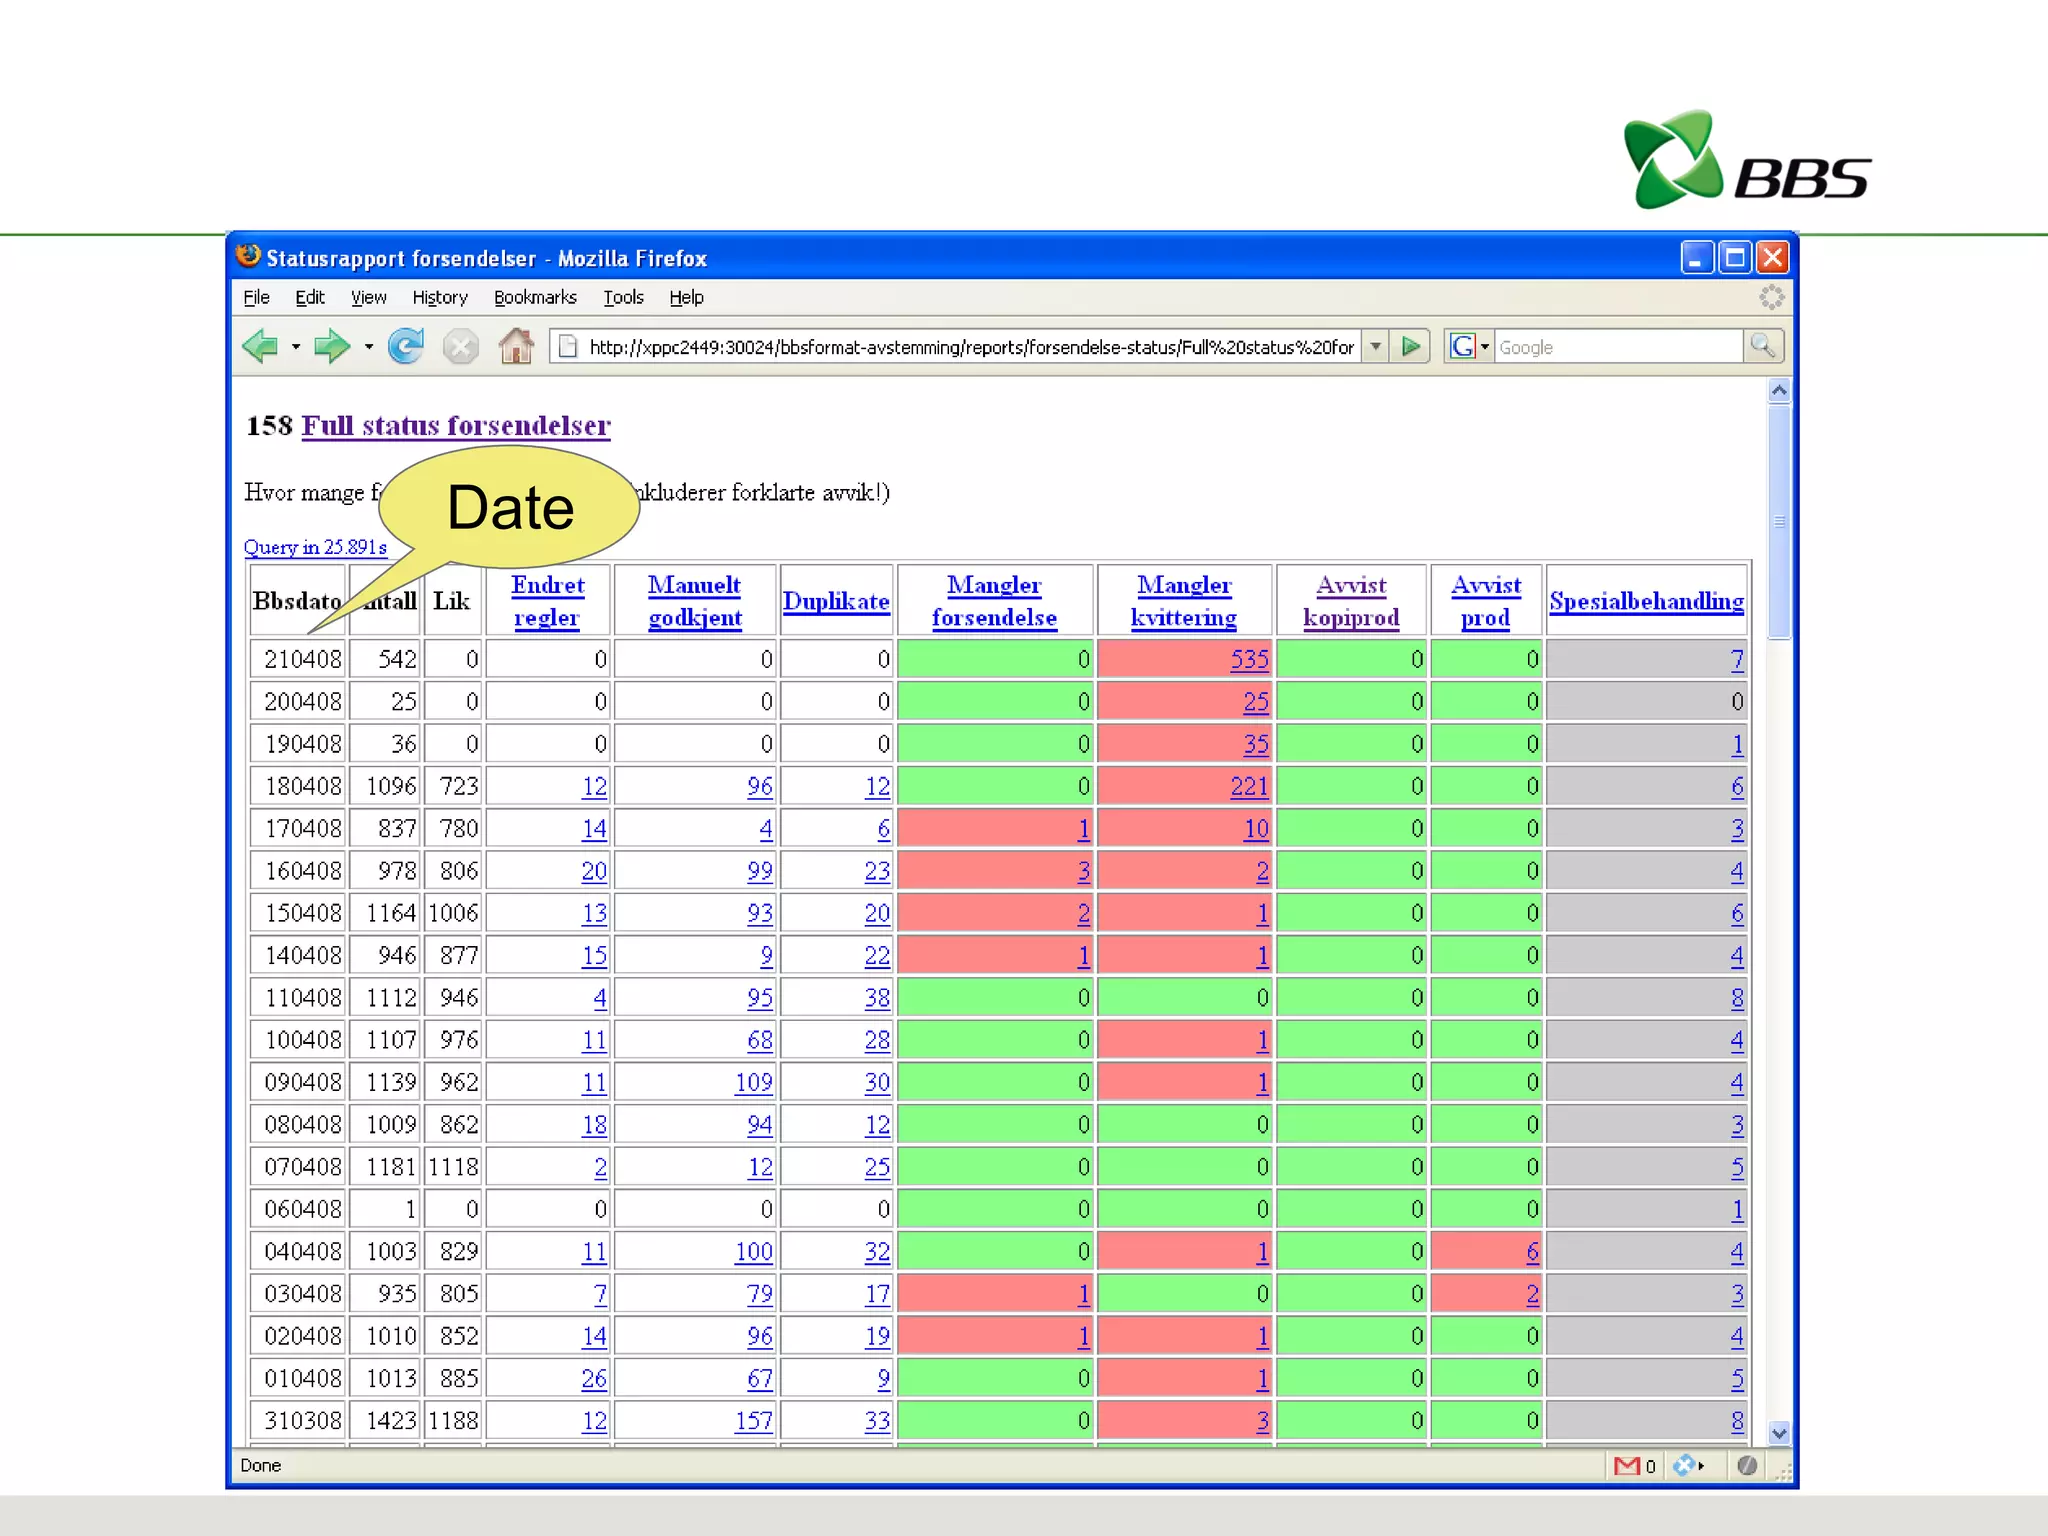Screen dimensions: 2048x1536
Task: Open the Bookmarks menu
Action: [535, 298]
